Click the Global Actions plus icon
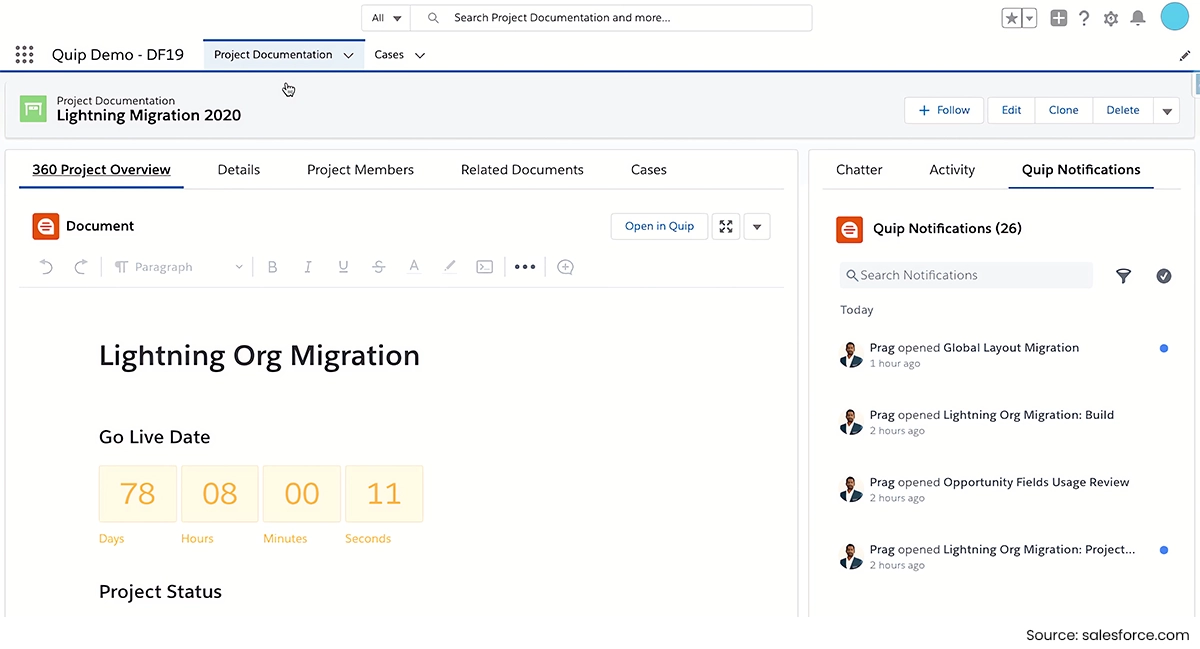 click(x=1058, y=18)
